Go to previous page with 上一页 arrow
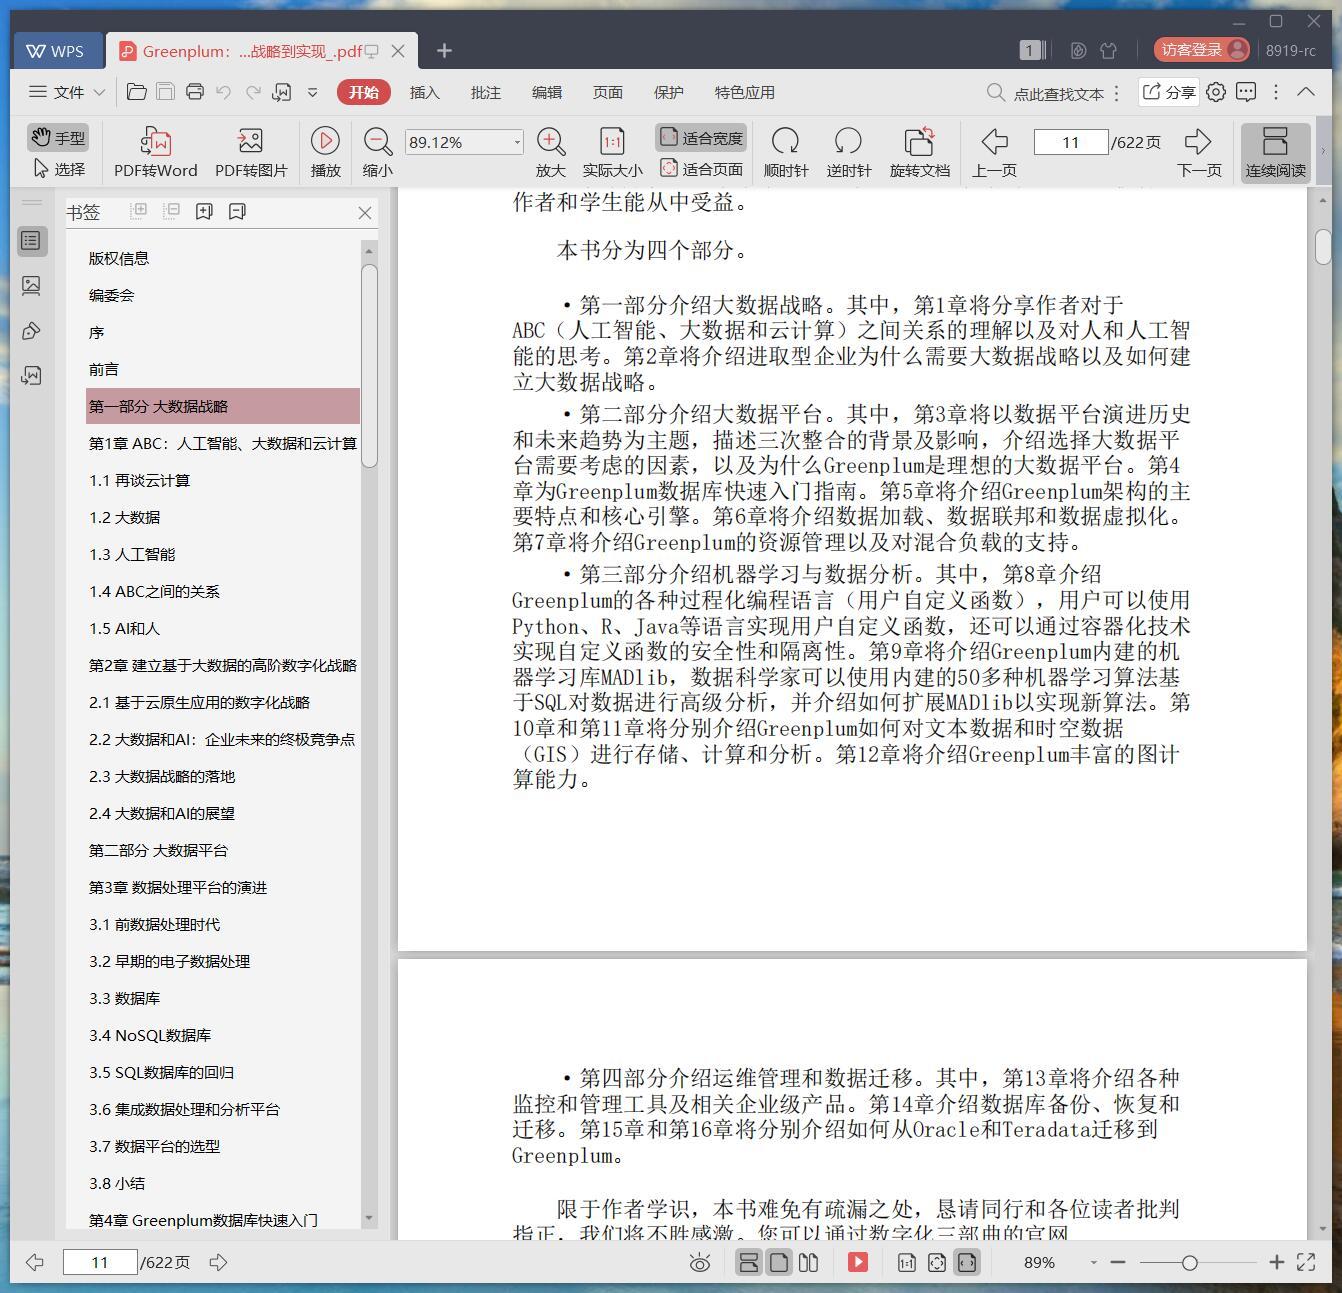This screenshot has width=1342, height=1293. click(994, 152)
